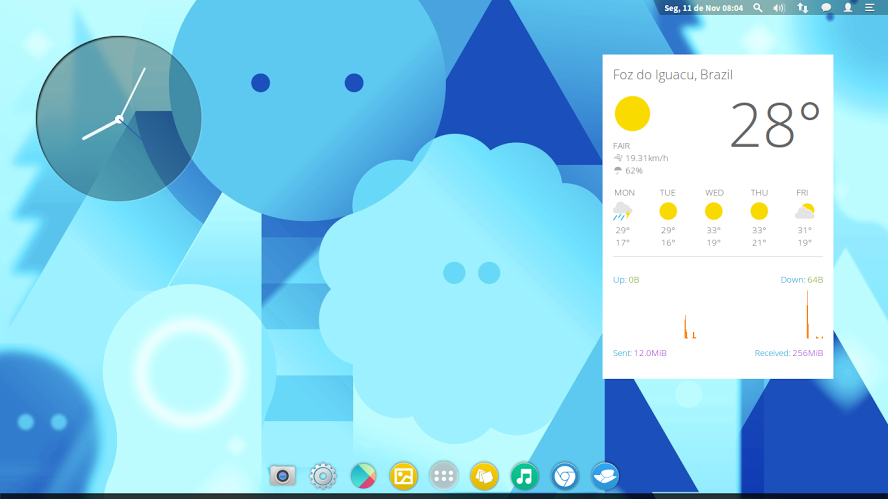Open the Settings gear in the dock

323,476
